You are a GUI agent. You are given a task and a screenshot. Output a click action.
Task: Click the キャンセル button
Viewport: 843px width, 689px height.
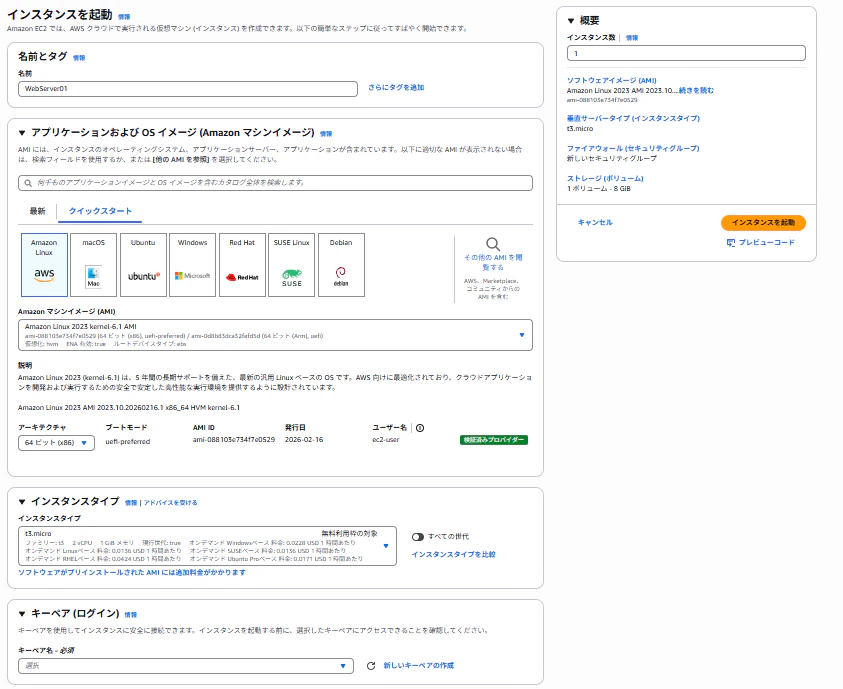(595, 223)
